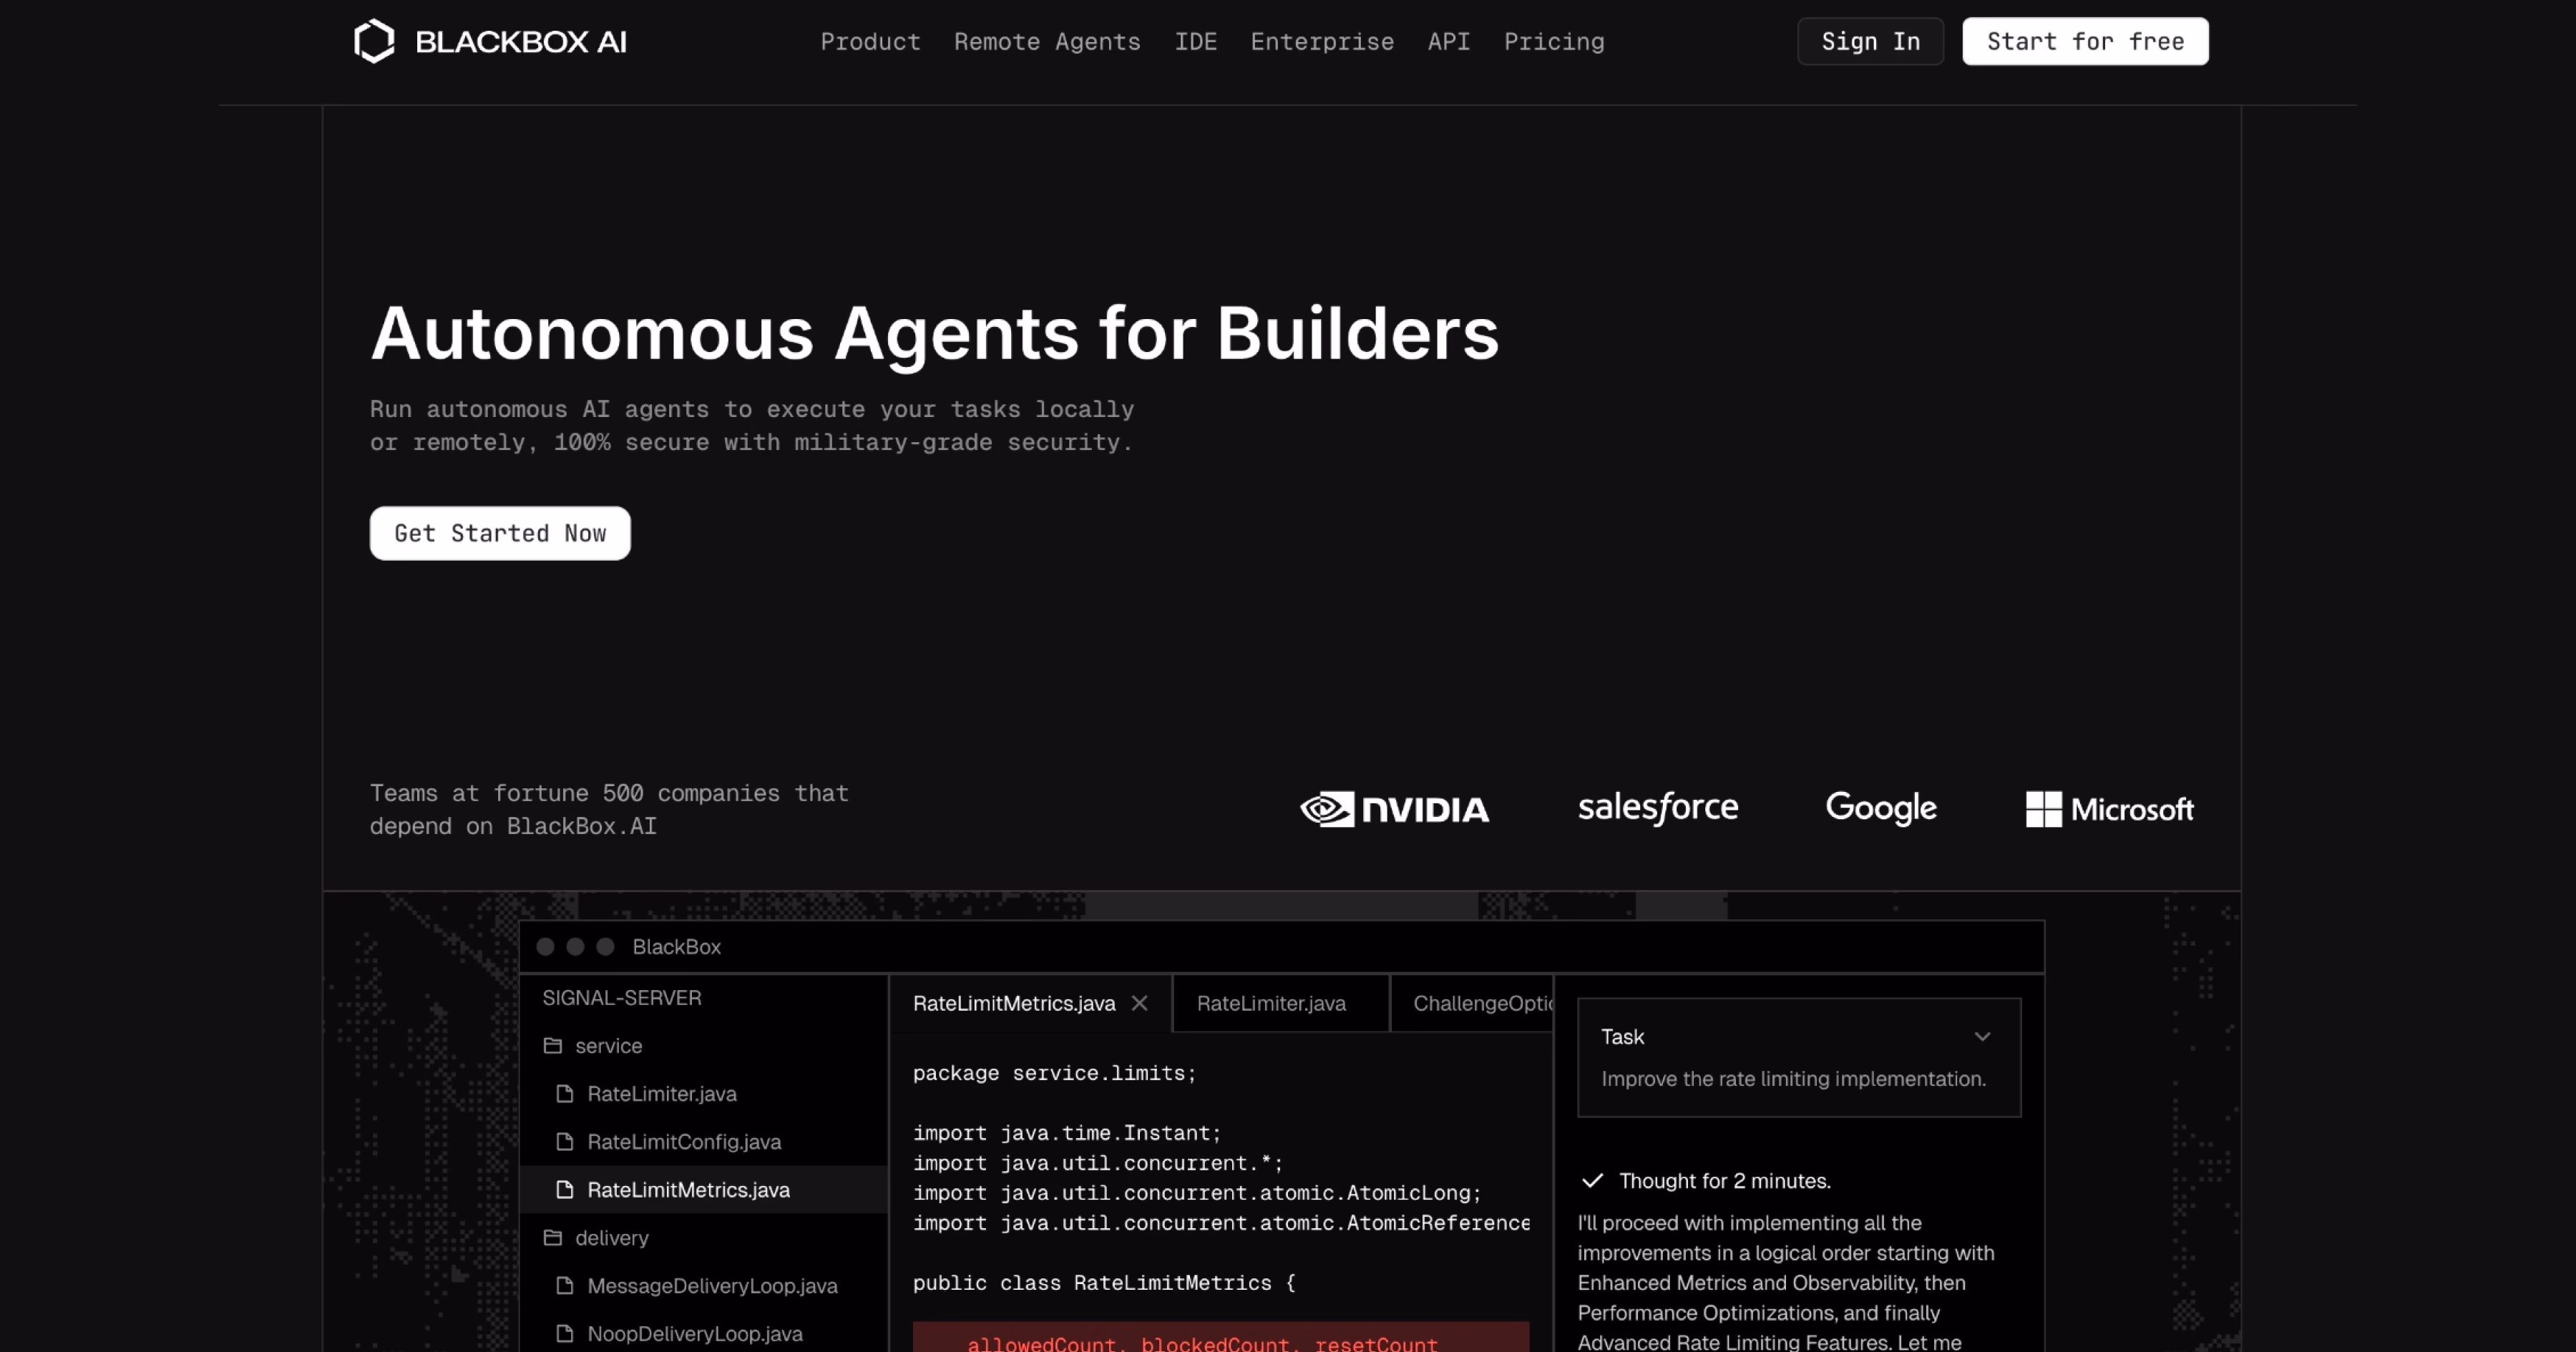Click the delivery folder icon

[552, 1238]
